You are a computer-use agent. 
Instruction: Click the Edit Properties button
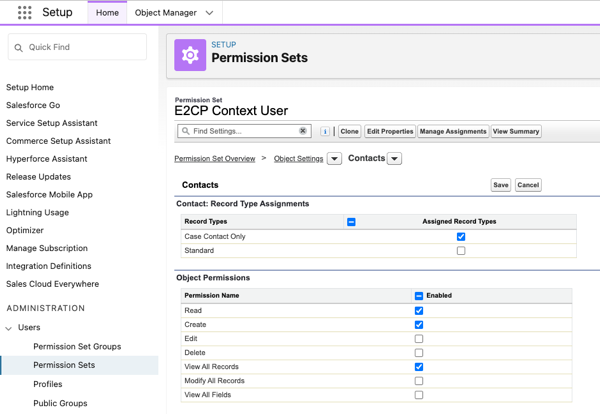point(390,131)
